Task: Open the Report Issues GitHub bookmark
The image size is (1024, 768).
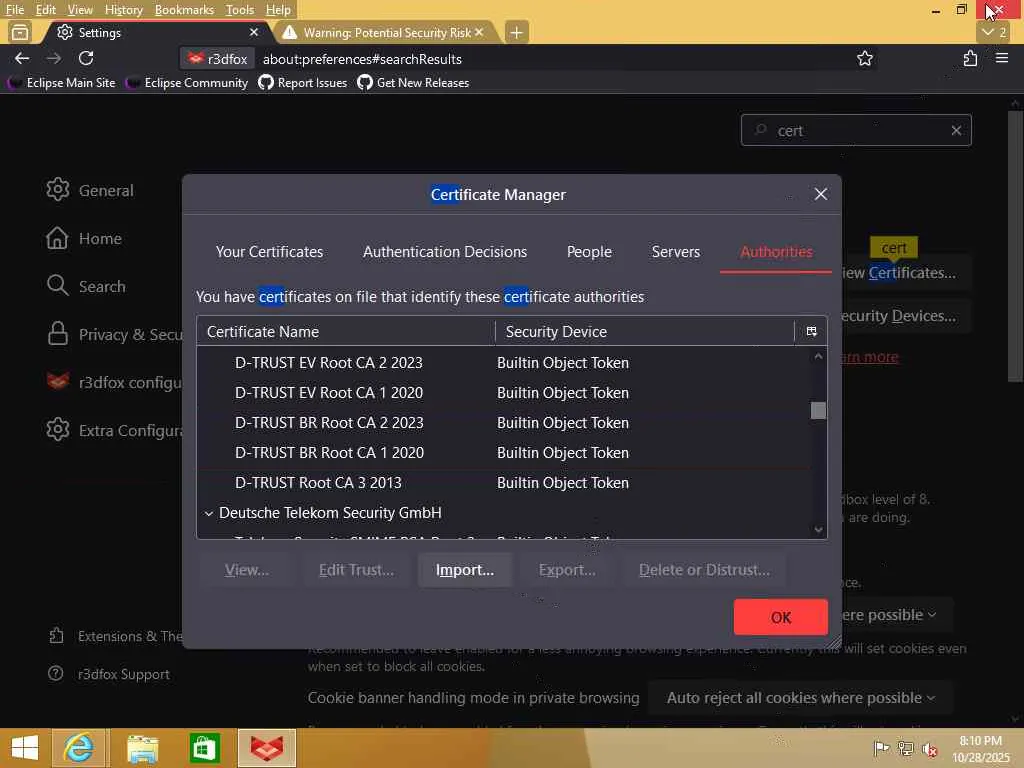Action: pos(302,83)
